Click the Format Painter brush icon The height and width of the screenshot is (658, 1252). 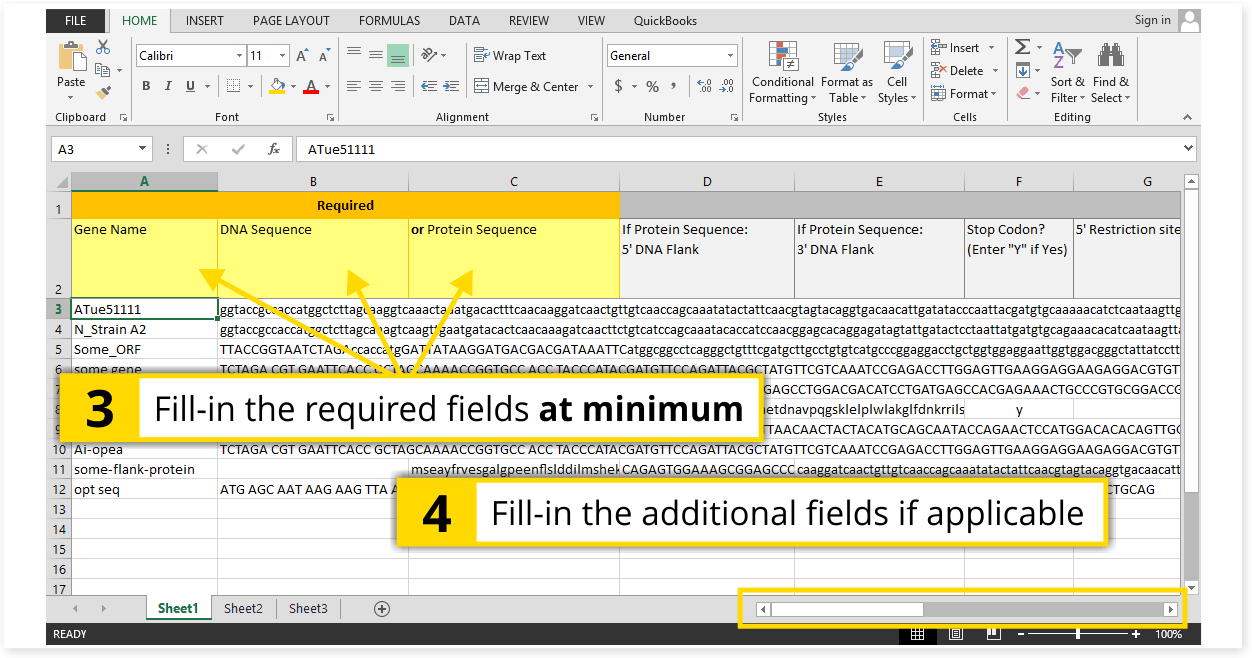(x=103, y=92)
